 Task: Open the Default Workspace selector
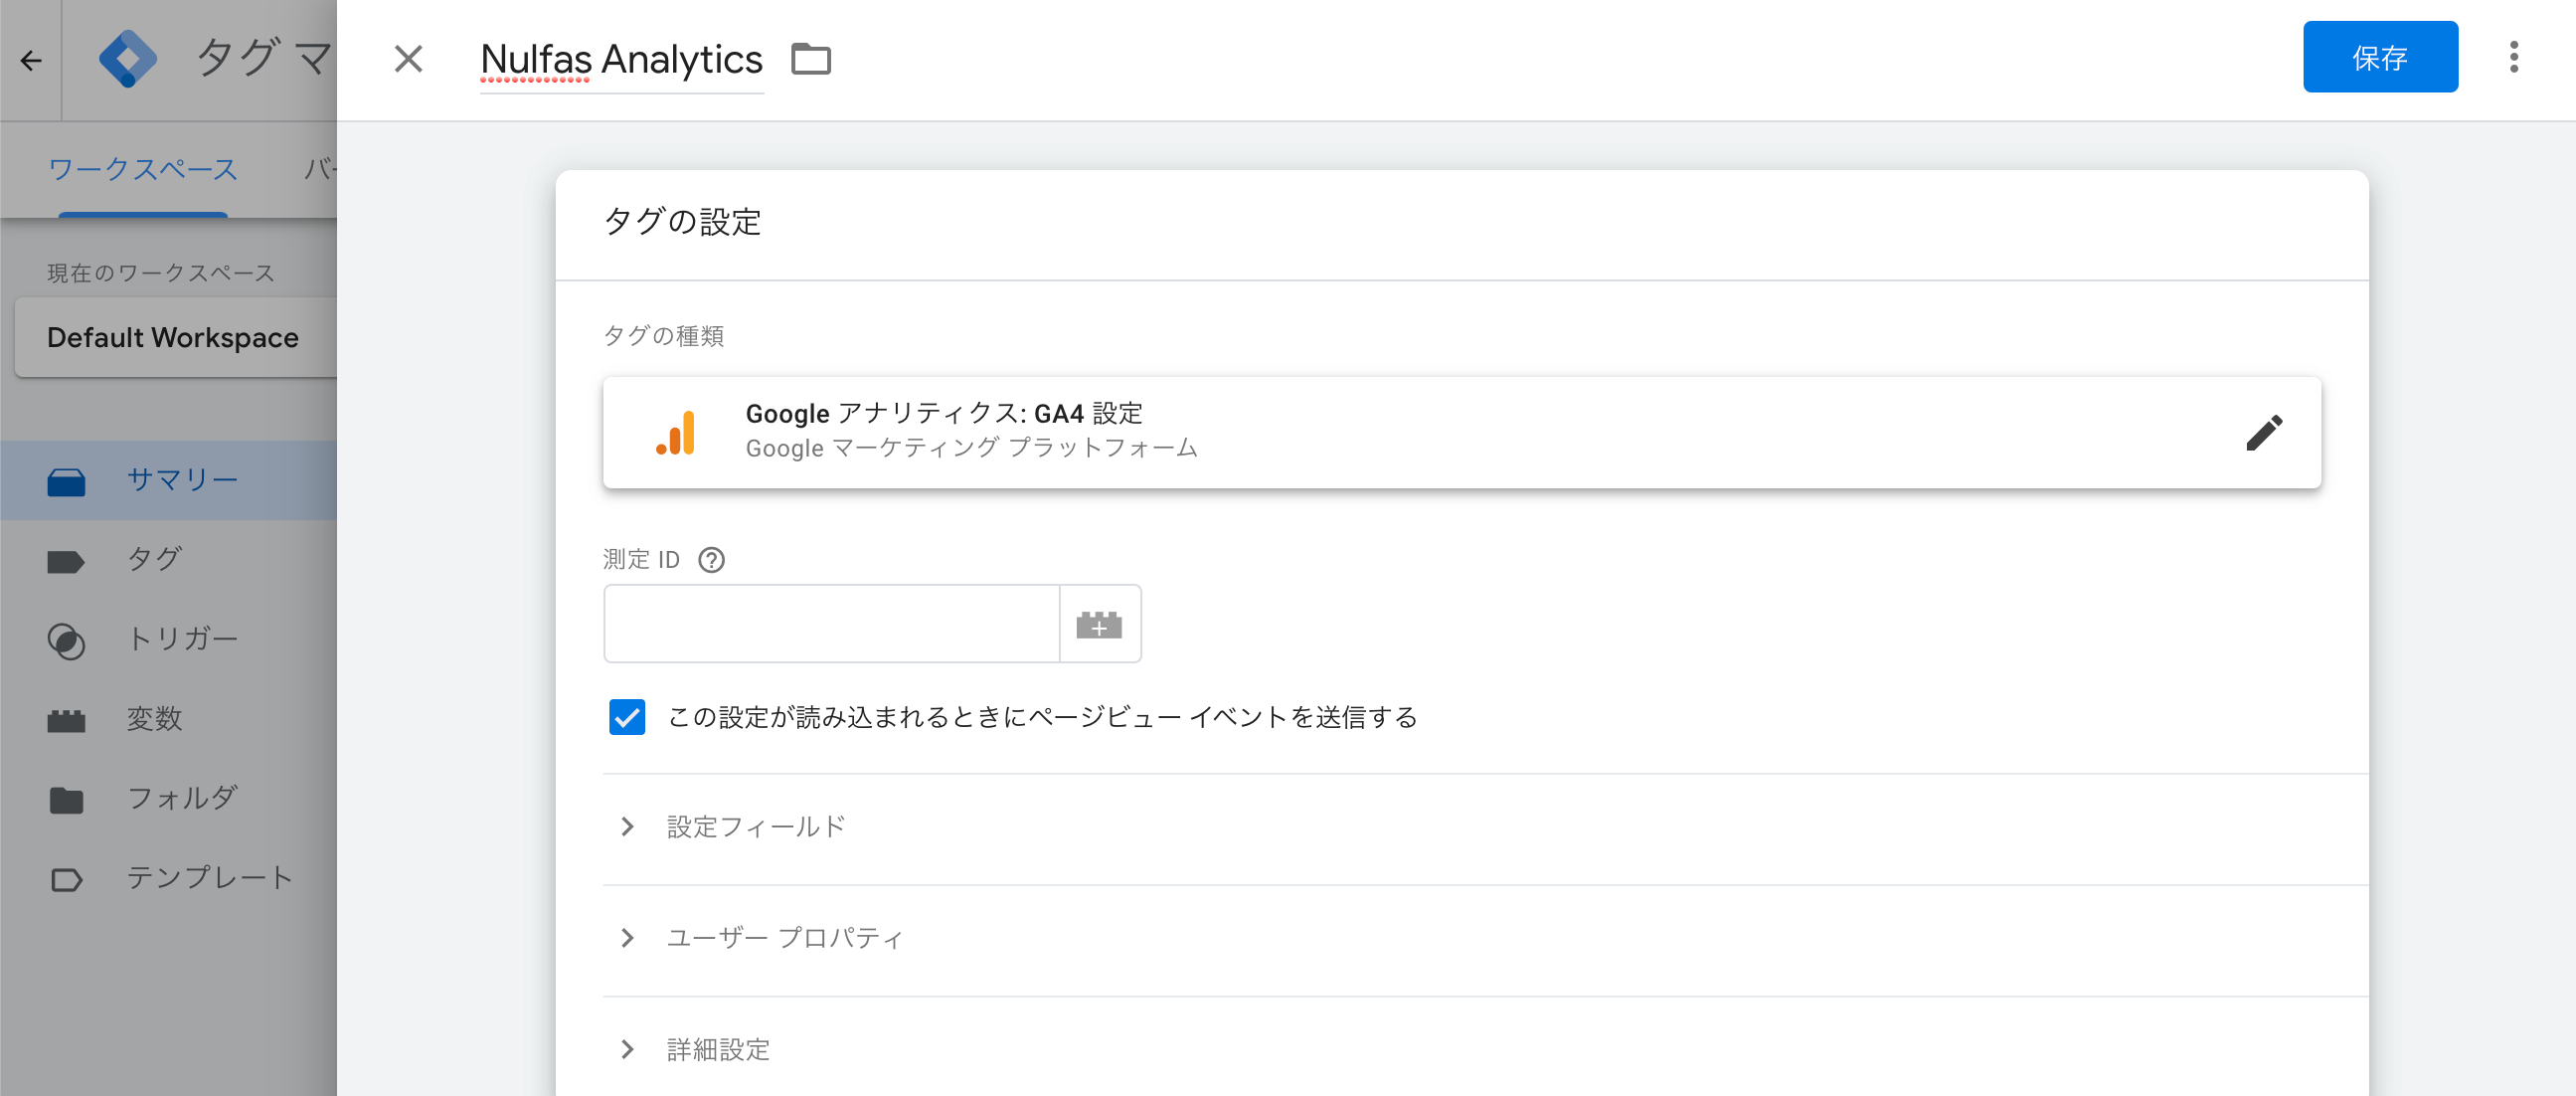[x=176, y=338]
